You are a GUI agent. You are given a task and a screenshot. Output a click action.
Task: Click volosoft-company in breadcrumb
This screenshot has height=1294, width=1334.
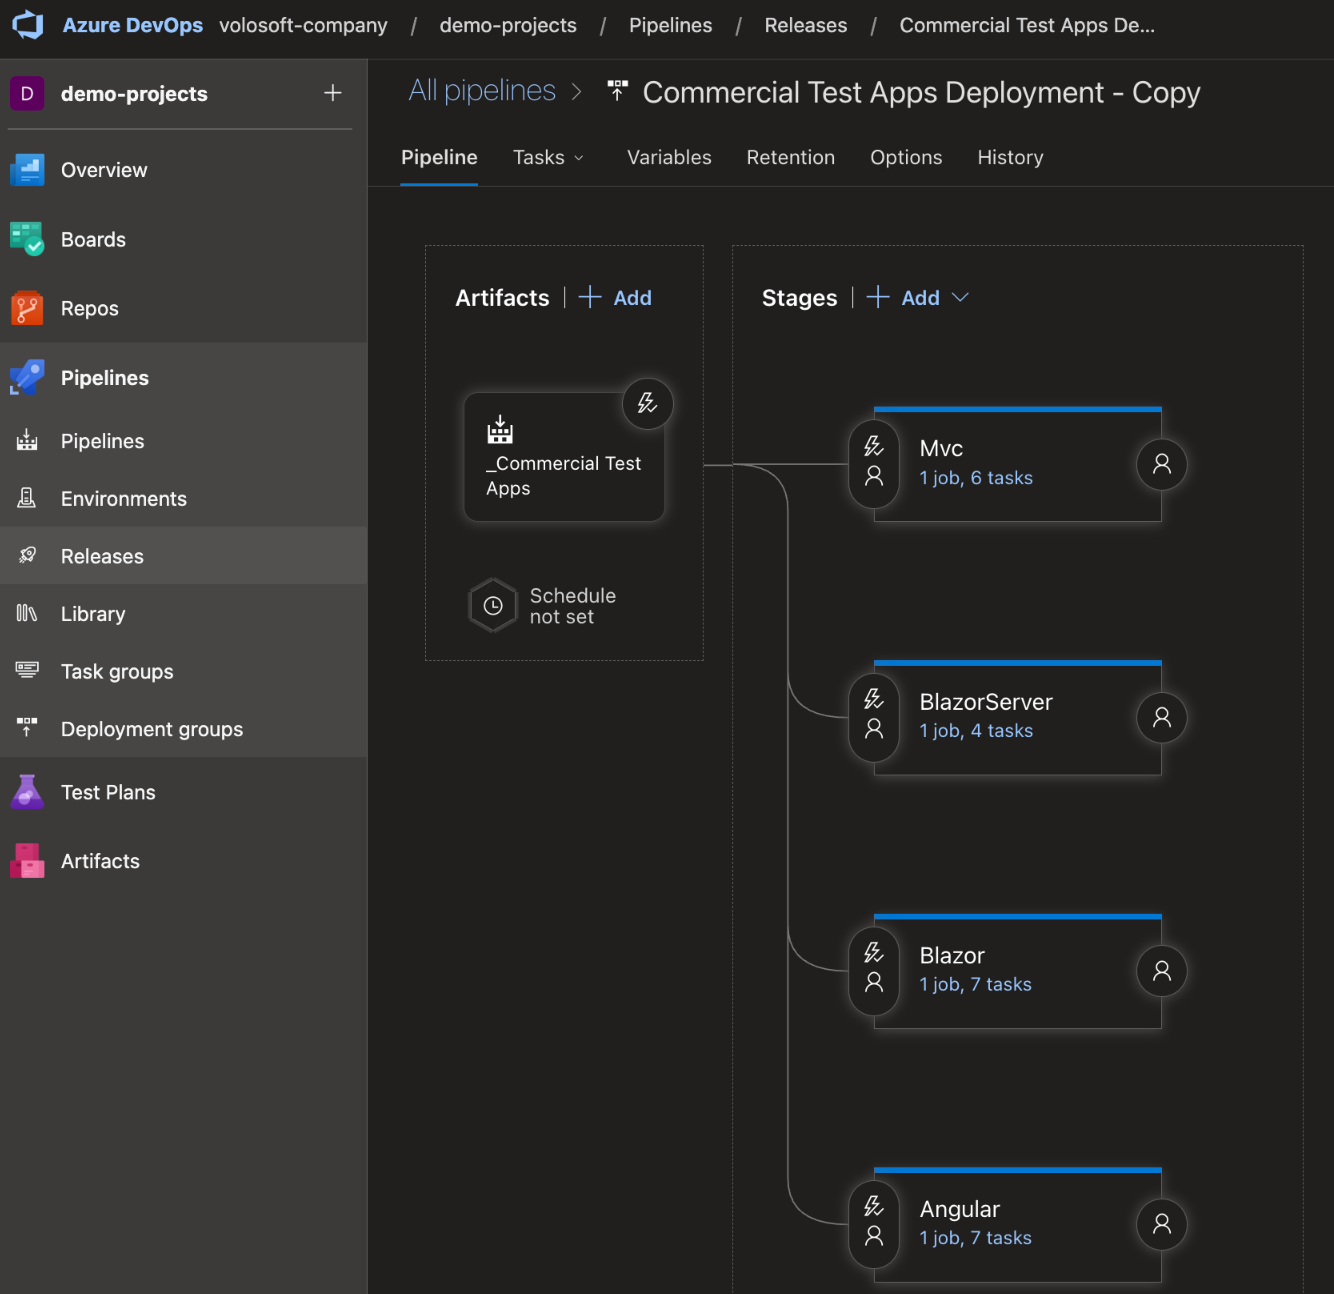point(303,25)
